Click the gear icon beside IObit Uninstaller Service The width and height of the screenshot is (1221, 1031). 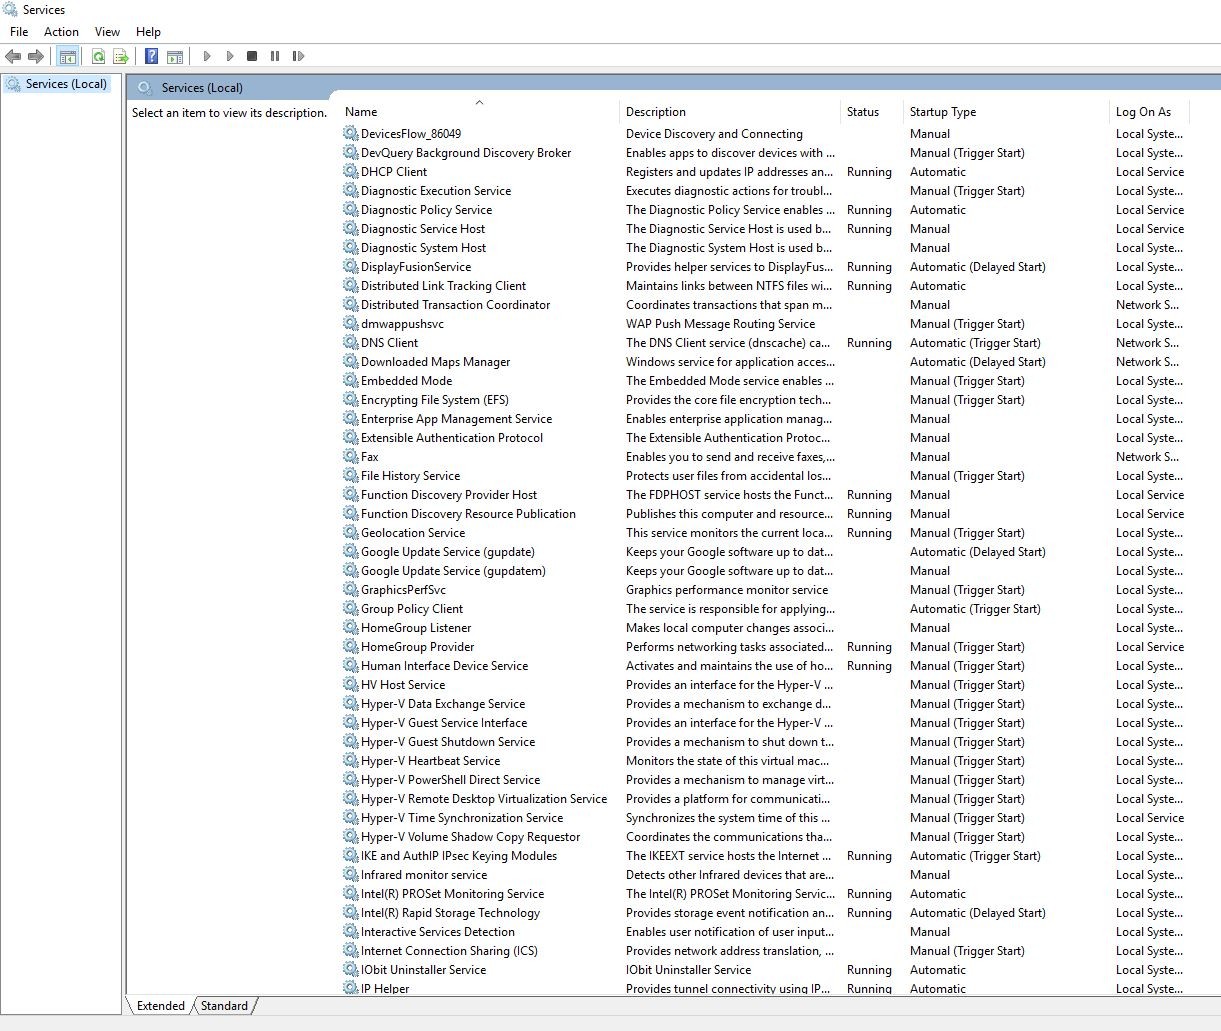(x=350, y=969)
